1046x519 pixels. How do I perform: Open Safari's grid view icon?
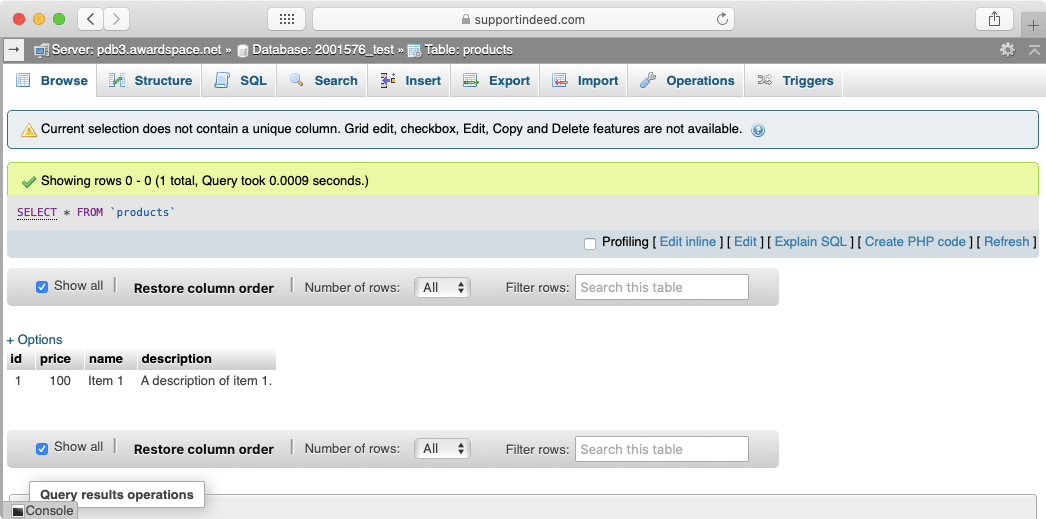tap(286, 19)
